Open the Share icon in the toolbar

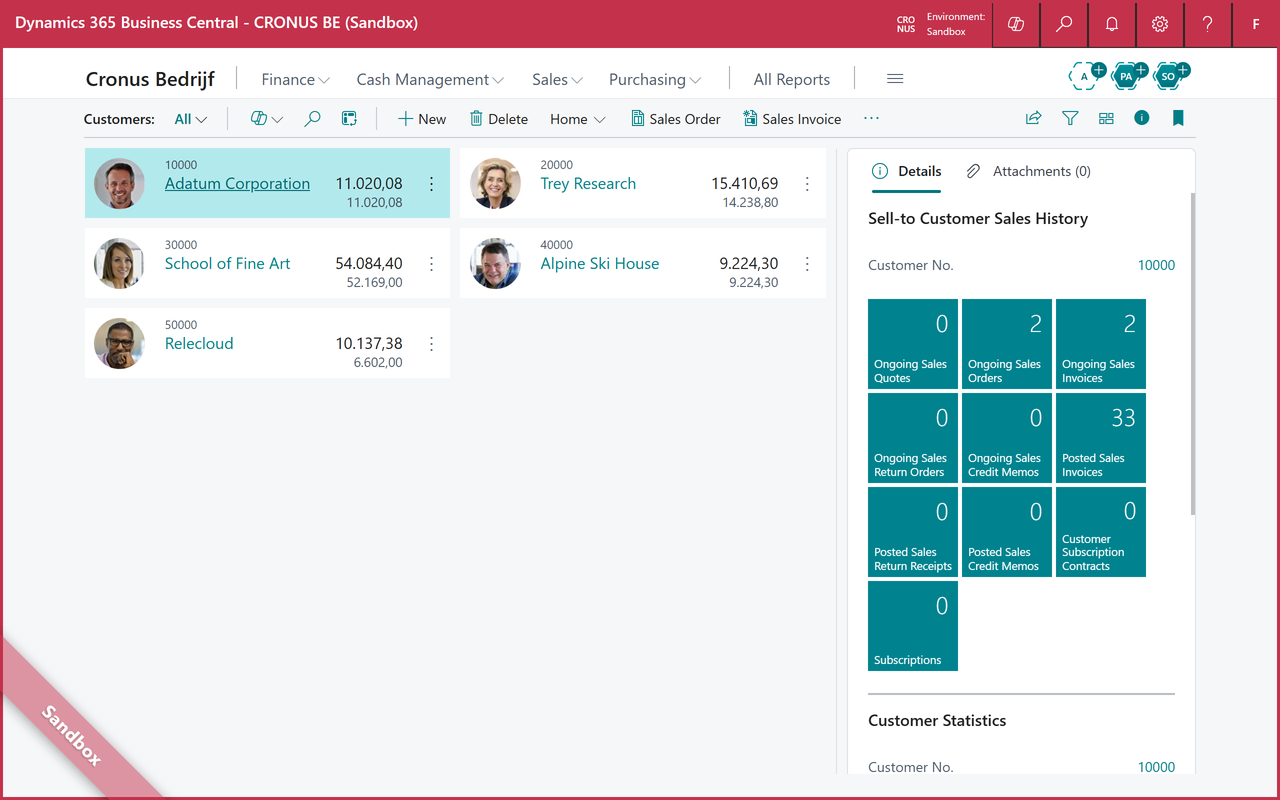(x=1034, y=118)
